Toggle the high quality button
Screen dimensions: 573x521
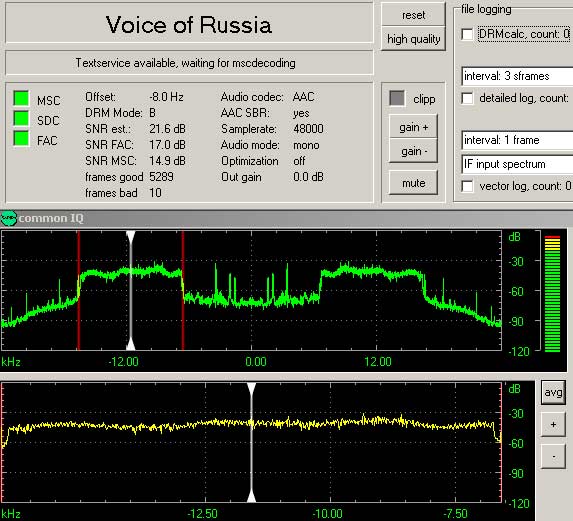[x=413, y=39]
